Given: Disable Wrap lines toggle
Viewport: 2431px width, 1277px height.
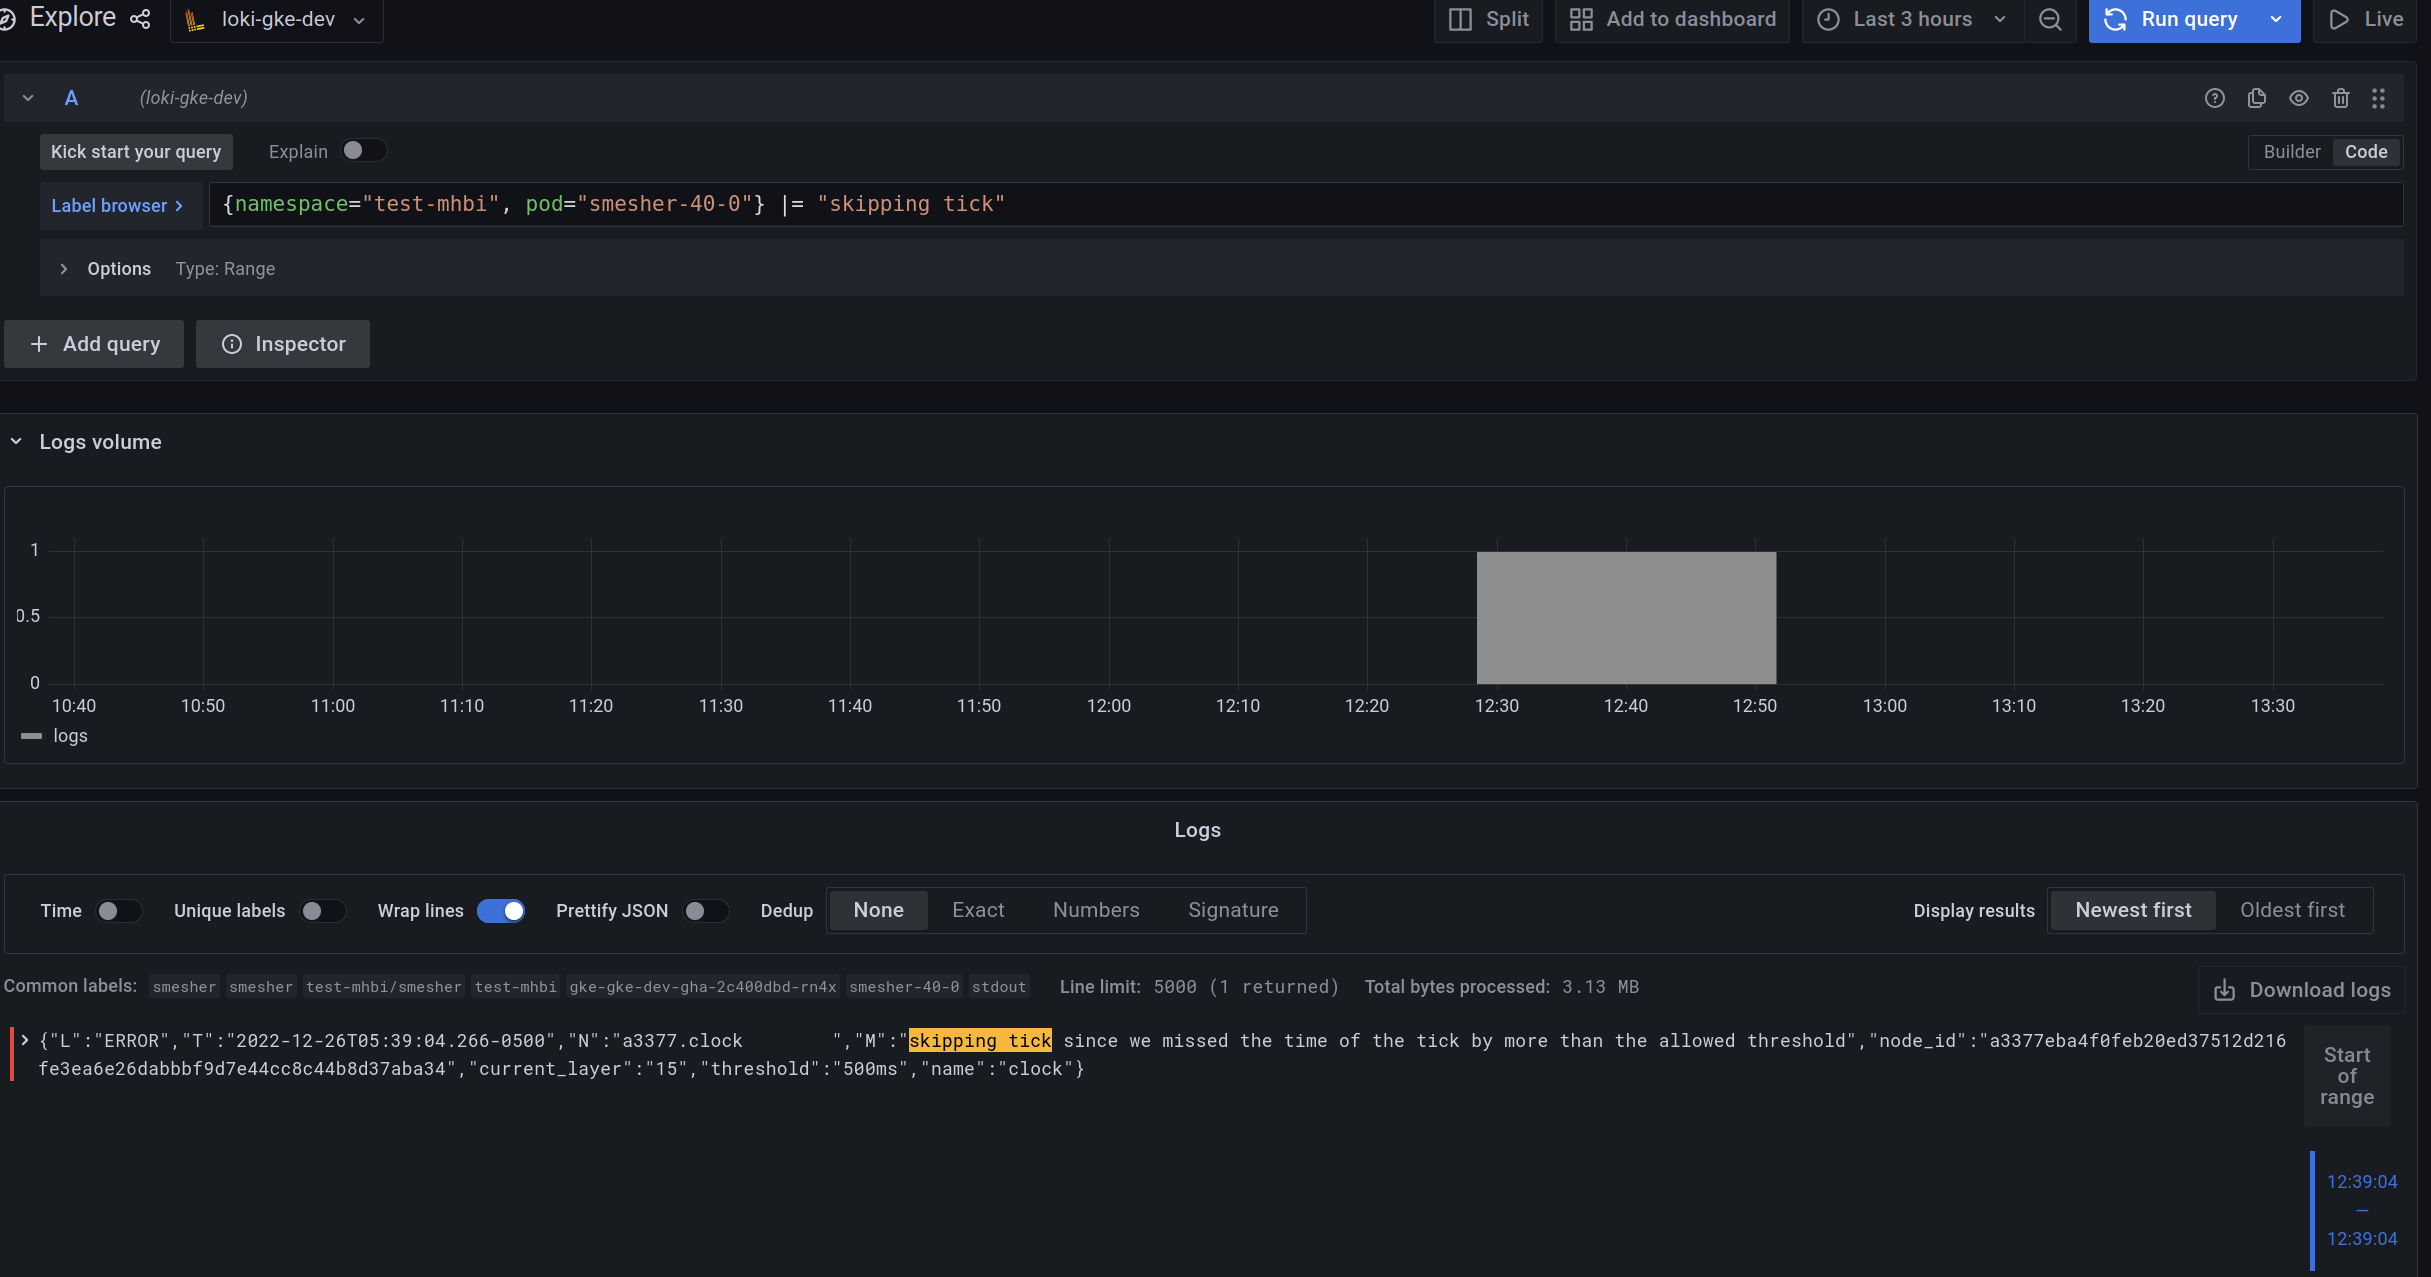Looking at the screenshot, I should coord(501,911).
